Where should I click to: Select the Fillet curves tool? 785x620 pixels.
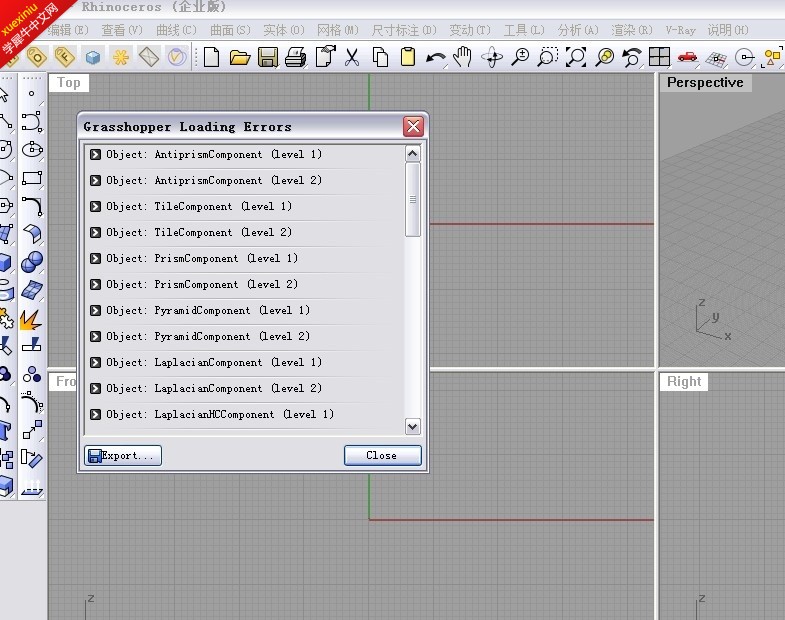point(32,206)
